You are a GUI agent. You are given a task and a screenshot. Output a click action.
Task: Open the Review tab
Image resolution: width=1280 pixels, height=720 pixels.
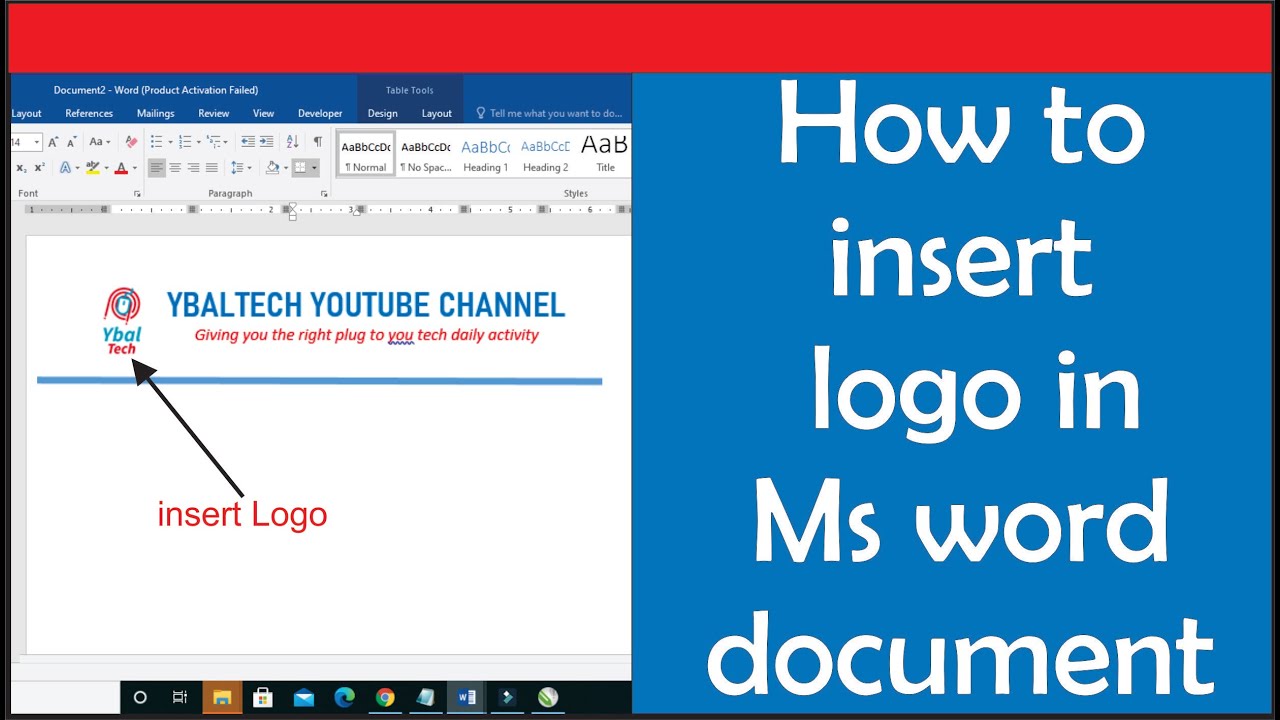tap(214, 113)
